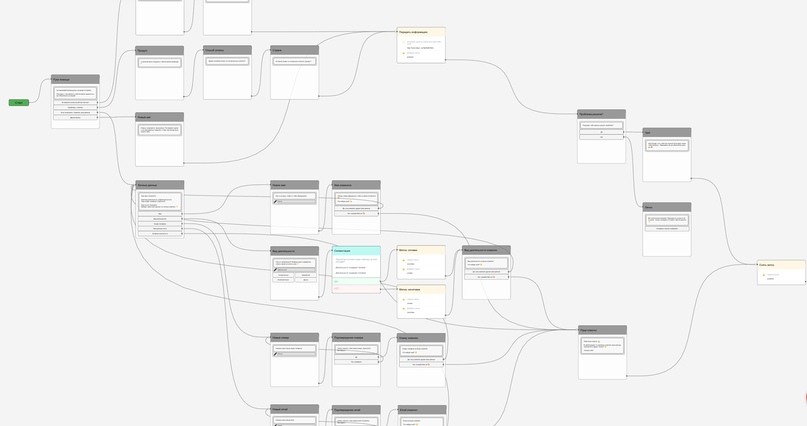Screen dimensions: 807x426
Task: Select the Имя изменено block header
Action: (x=356, y=185)
